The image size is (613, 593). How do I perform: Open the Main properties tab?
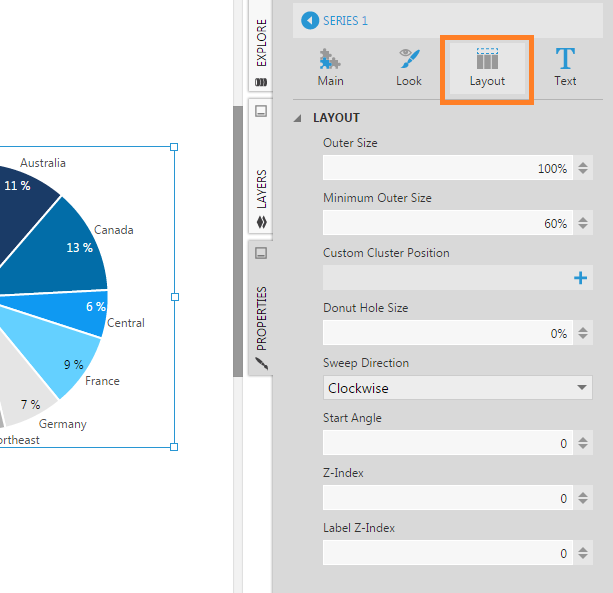pos(330,67)
